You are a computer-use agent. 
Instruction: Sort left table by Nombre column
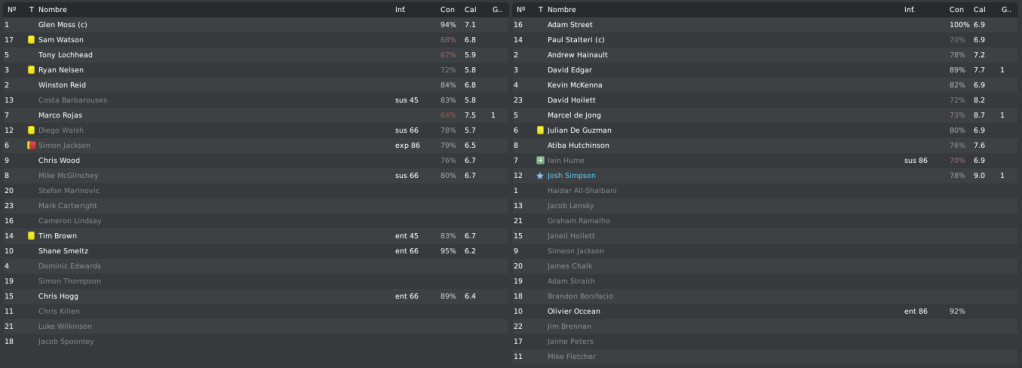(53, 10)
